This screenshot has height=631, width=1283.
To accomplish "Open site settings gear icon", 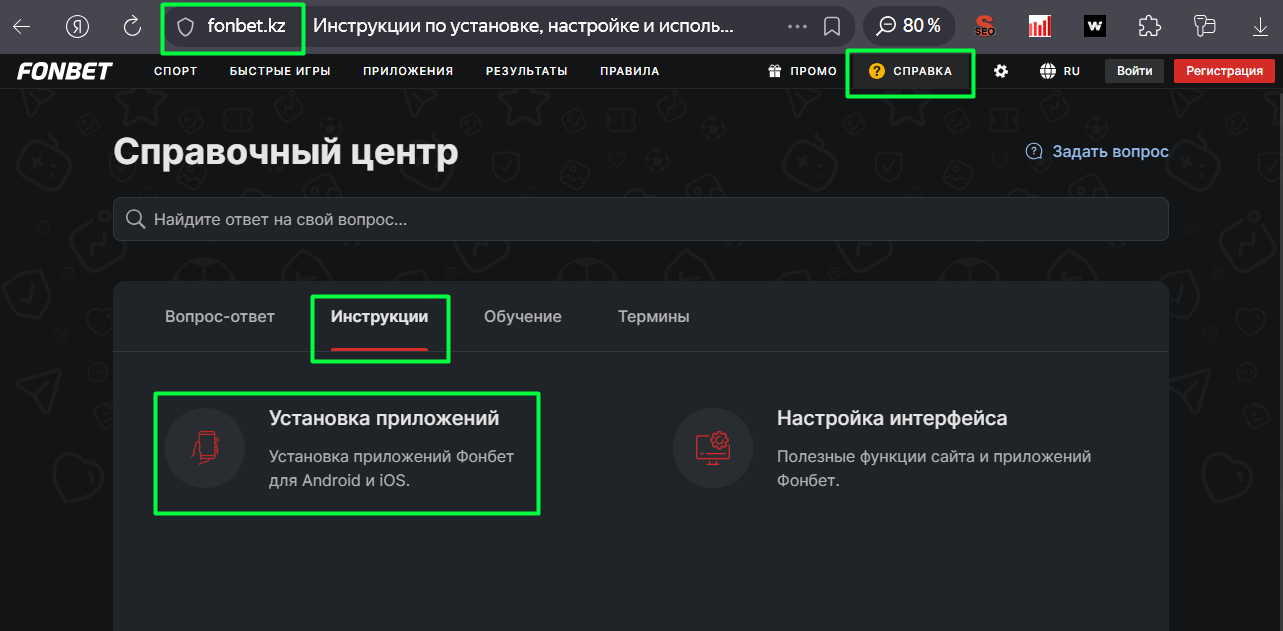I will 1001,71.
